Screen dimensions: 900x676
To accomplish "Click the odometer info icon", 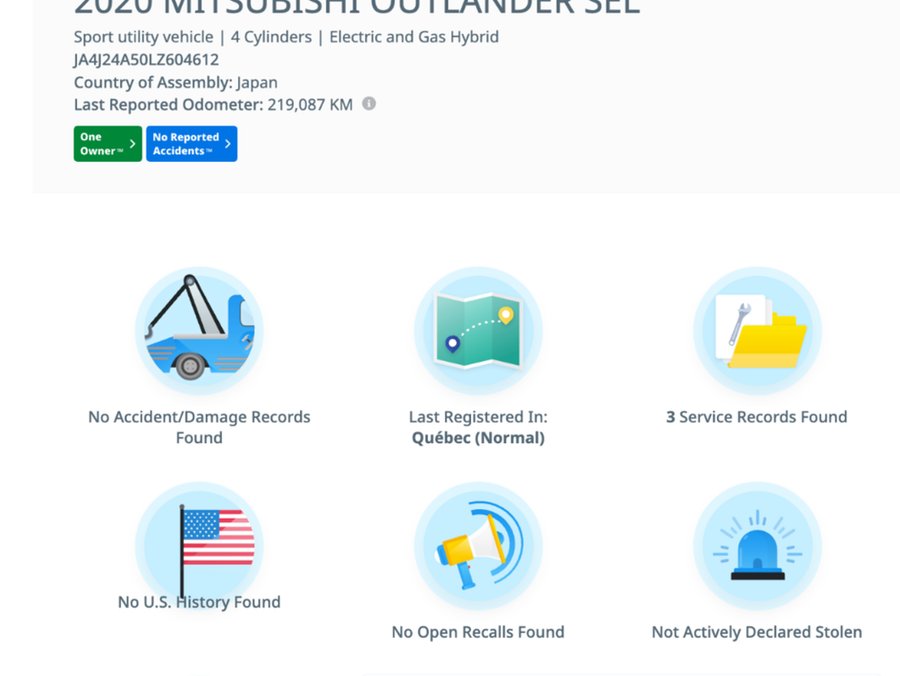I will pyautogui.click(x=369, y=104).
